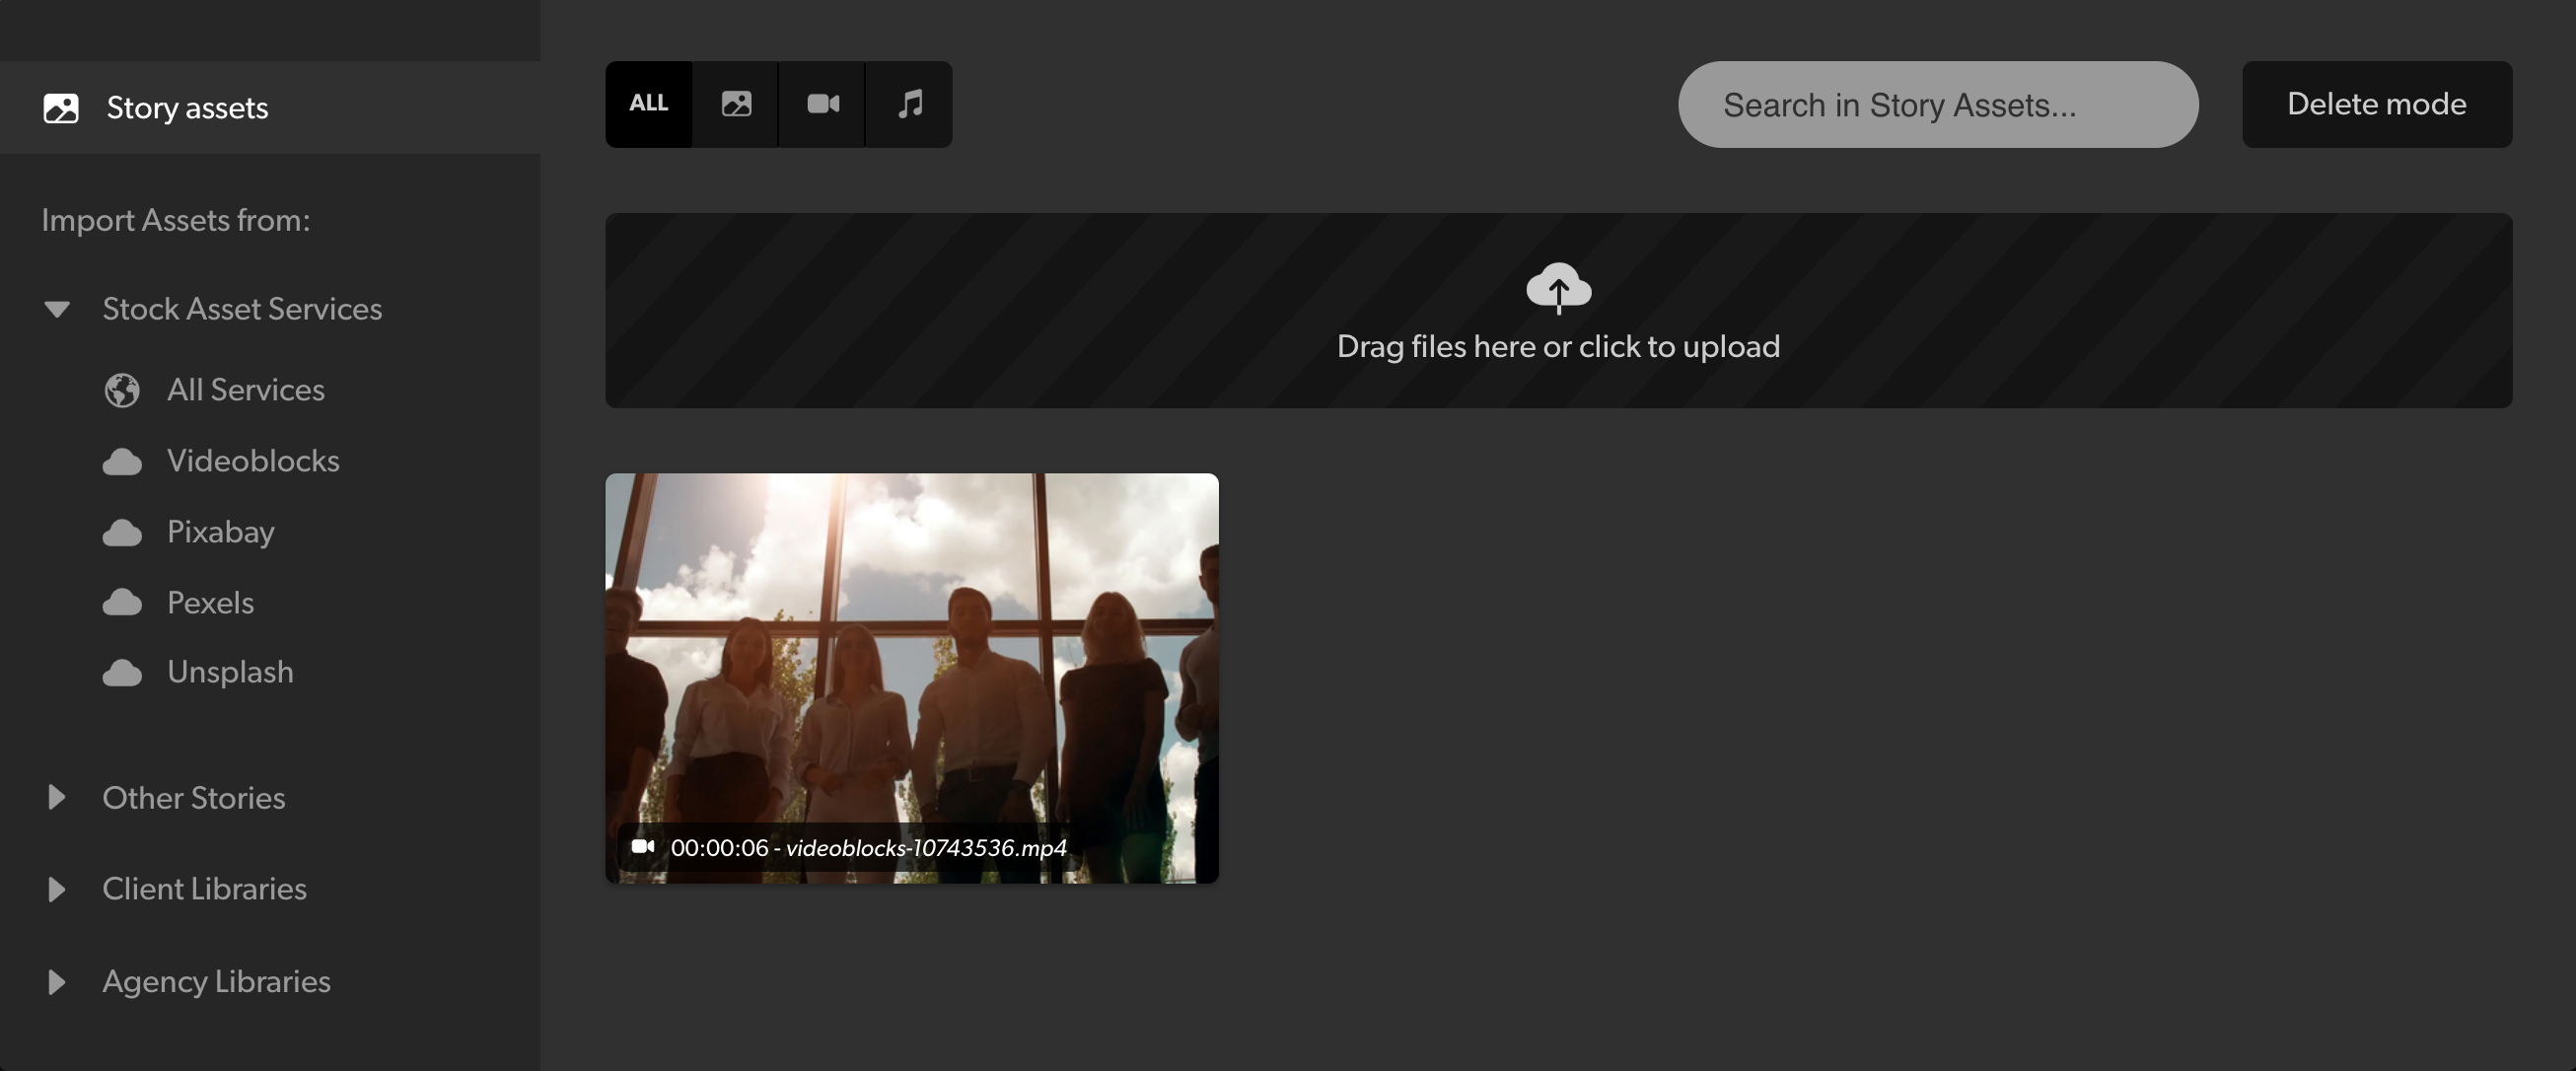
Task: Click Drag files here or click to upload
Action: [1558, 346]
